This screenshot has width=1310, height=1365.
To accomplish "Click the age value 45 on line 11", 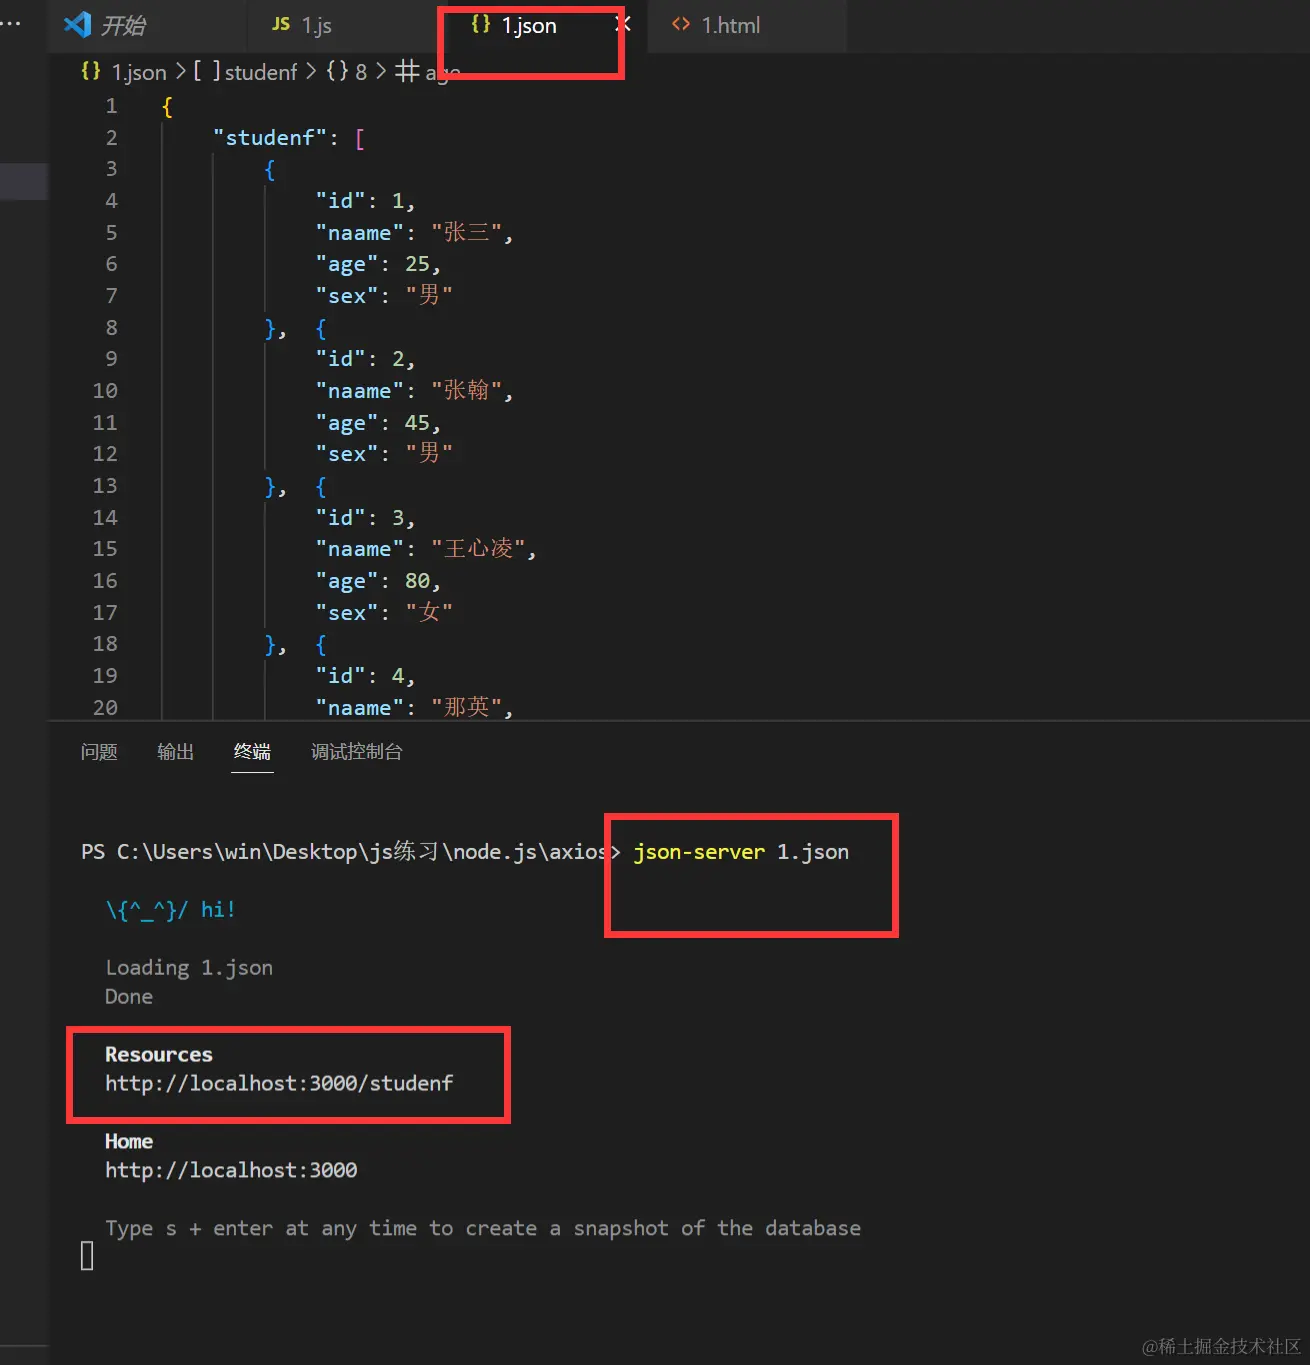I will point(417,423).
